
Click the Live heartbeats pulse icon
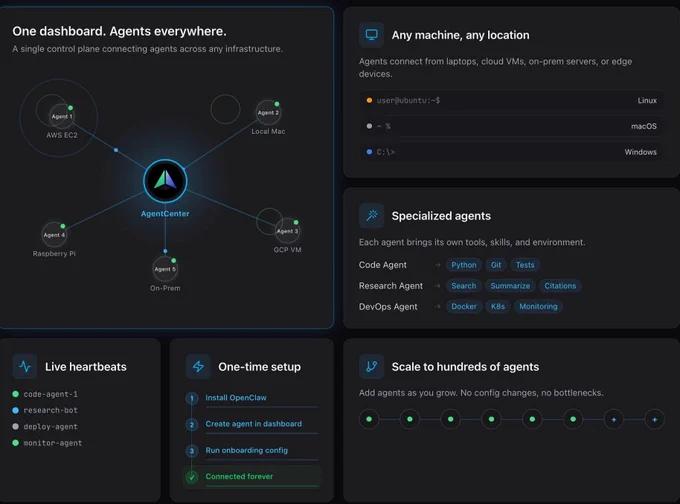click(x=25, y=367)
